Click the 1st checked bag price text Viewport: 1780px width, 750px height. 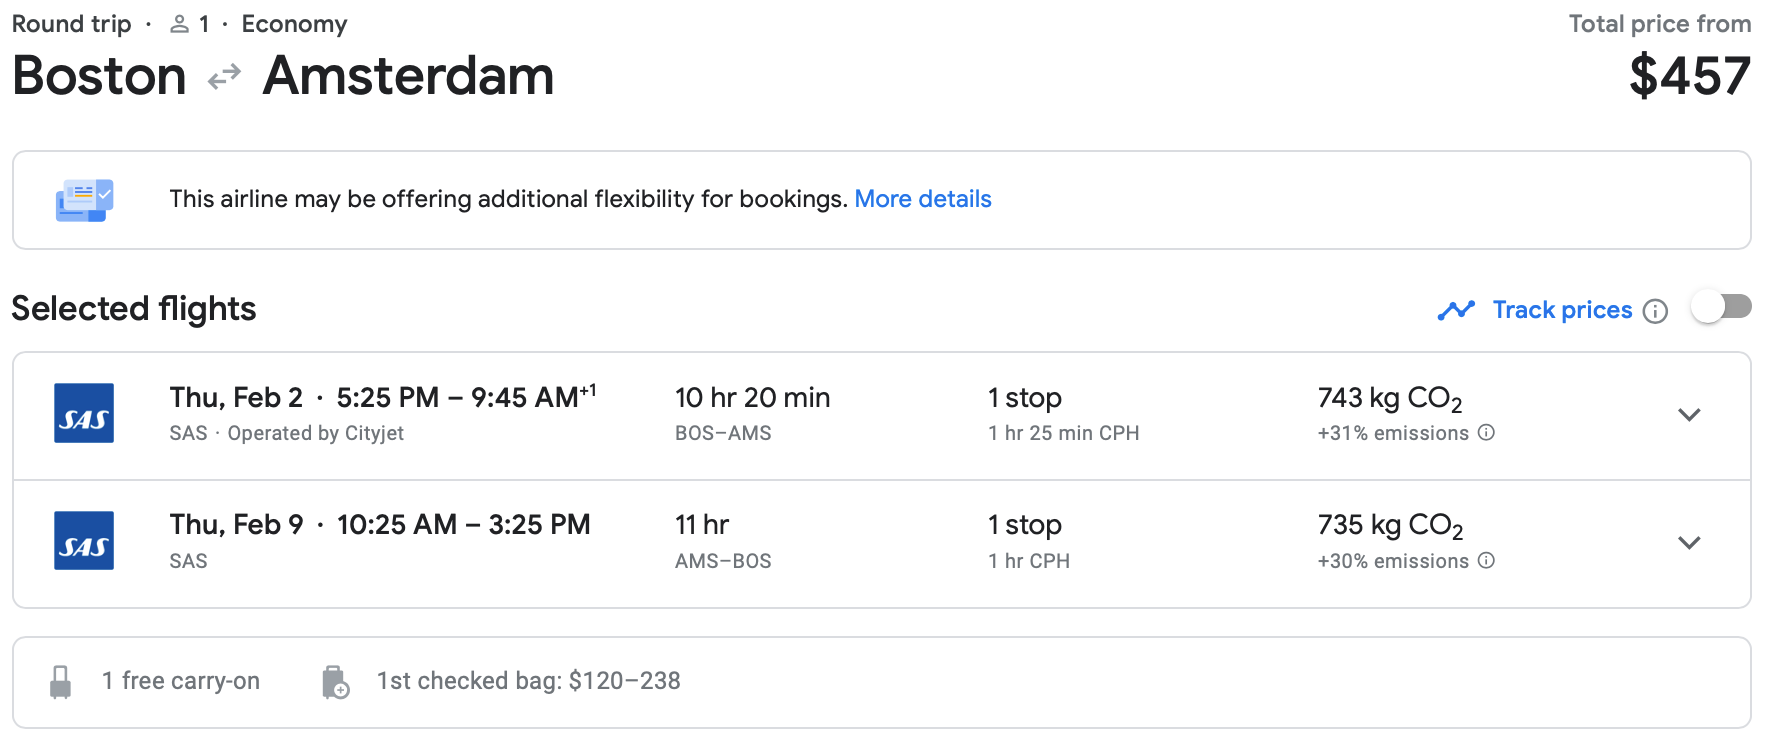[x=528, y=681]
